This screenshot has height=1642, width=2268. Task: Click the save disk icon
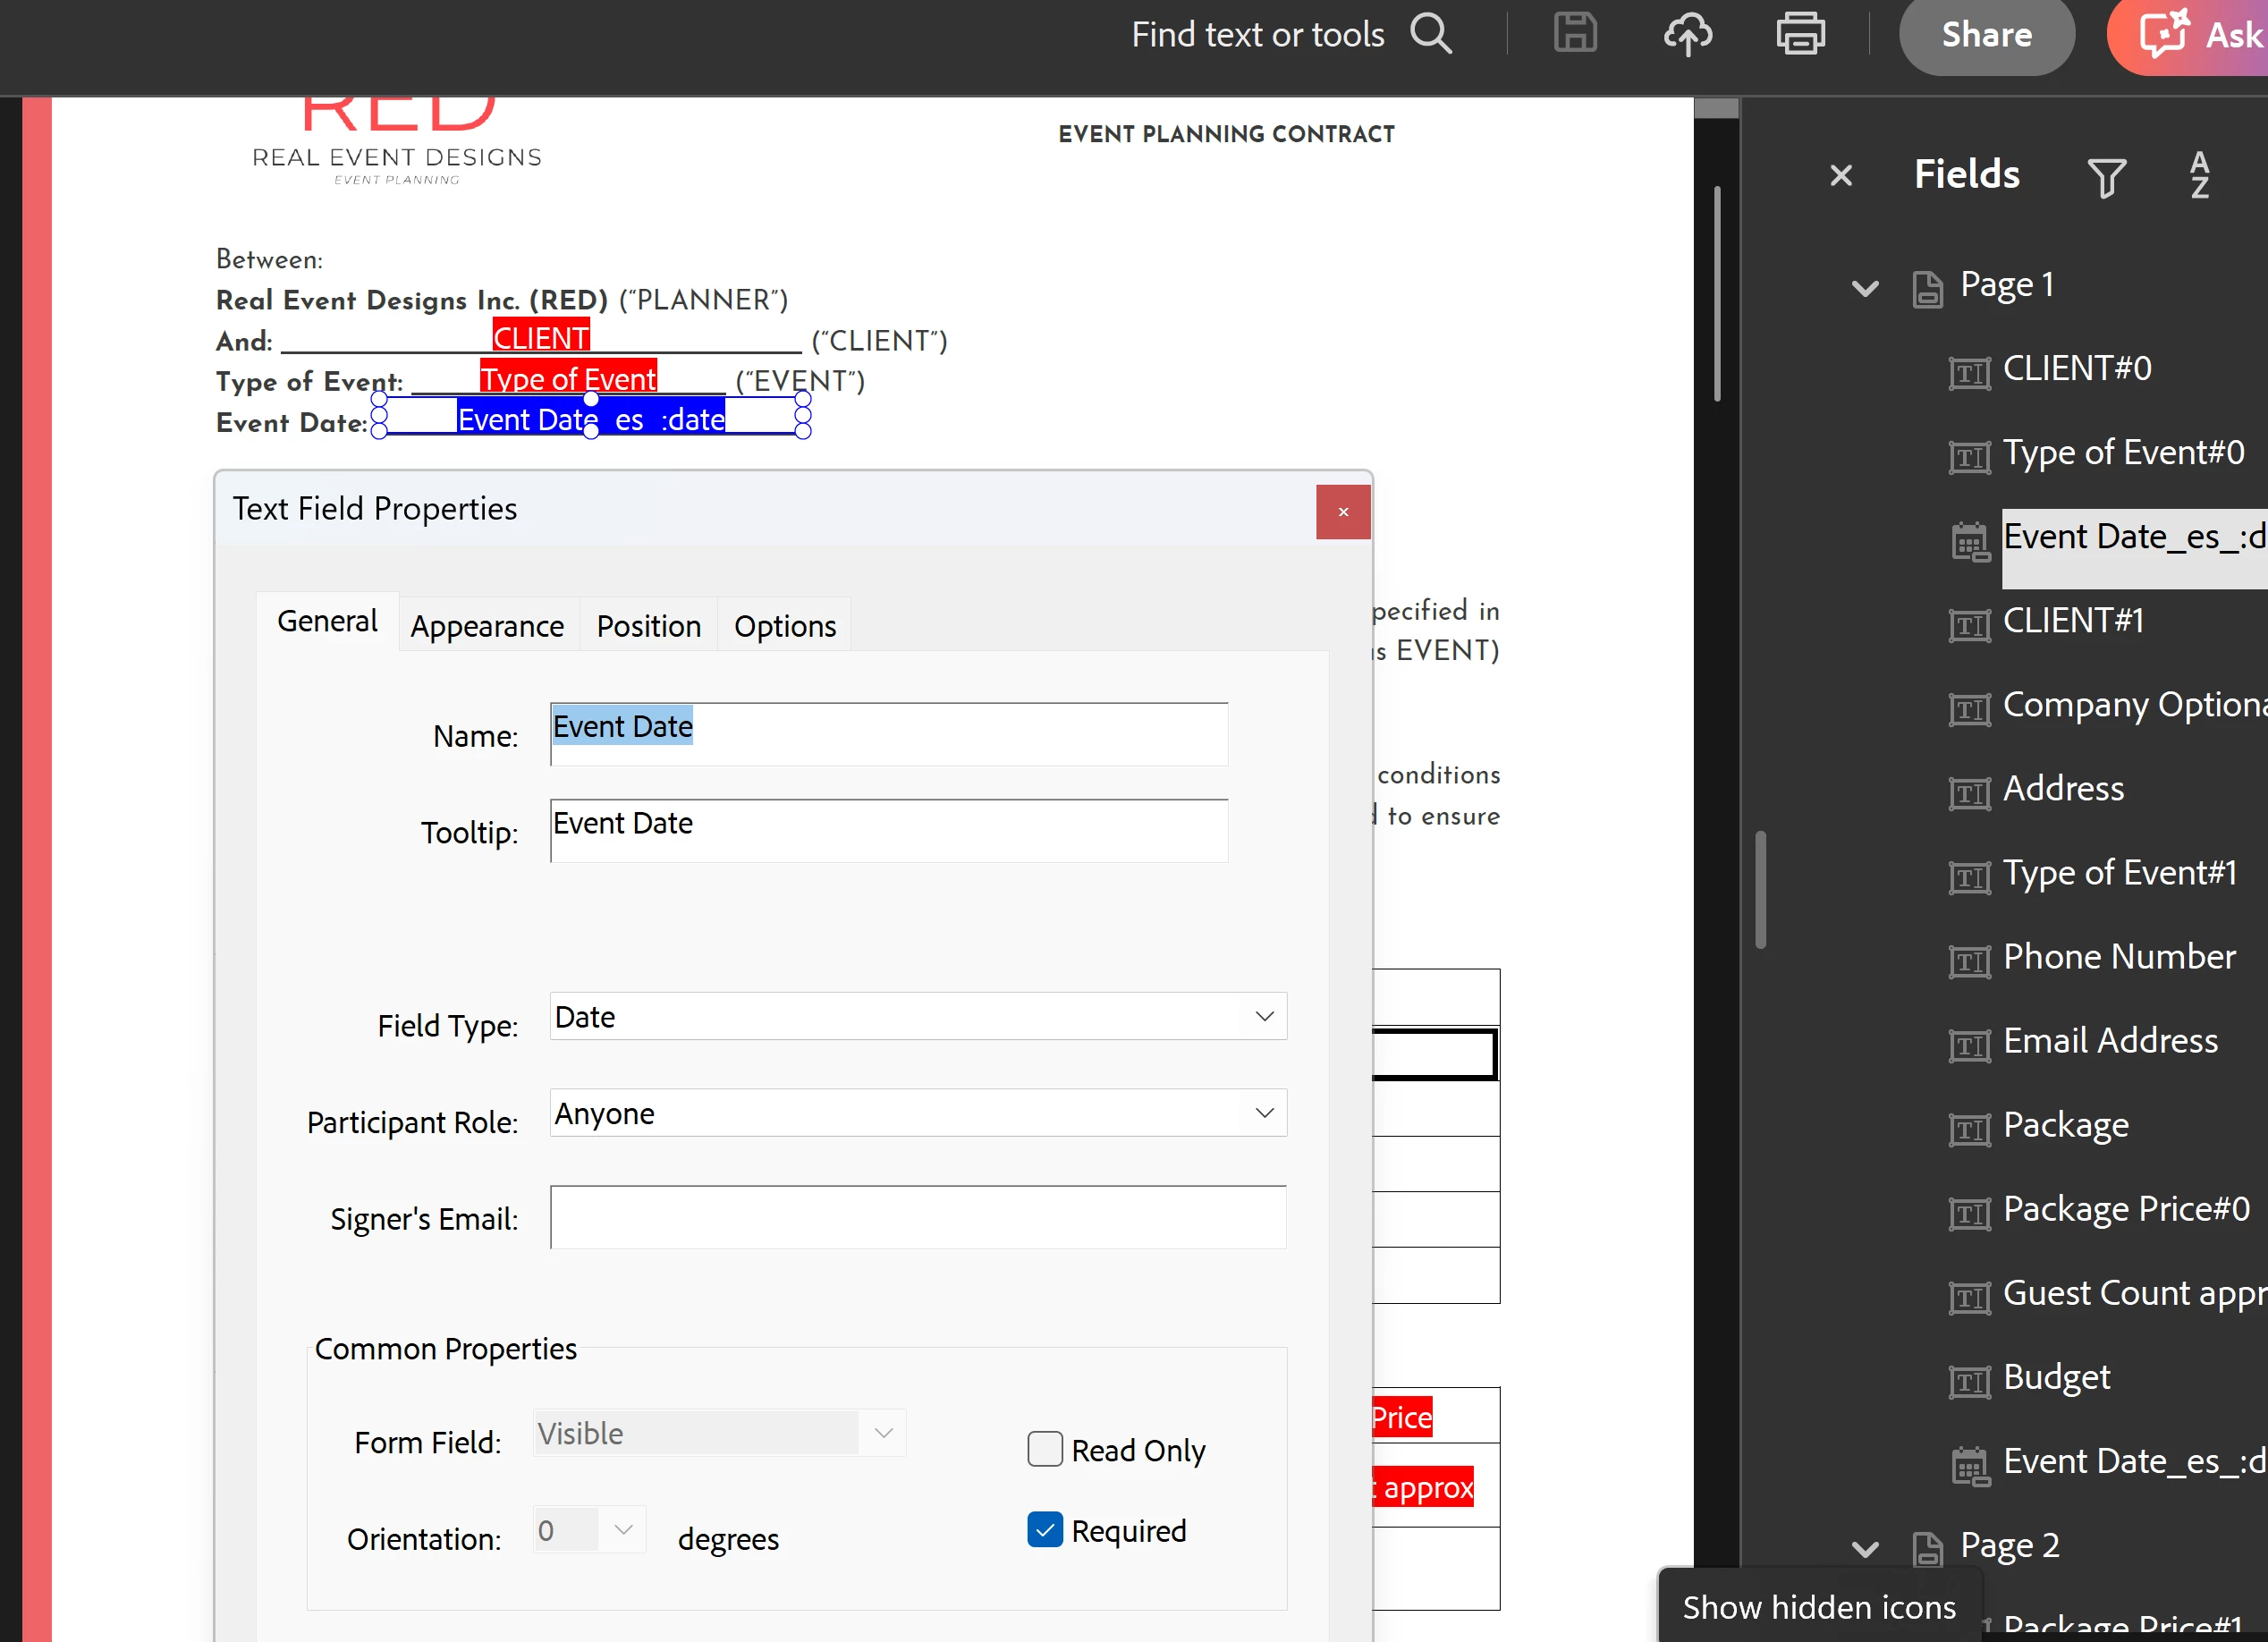point(1575,33)
